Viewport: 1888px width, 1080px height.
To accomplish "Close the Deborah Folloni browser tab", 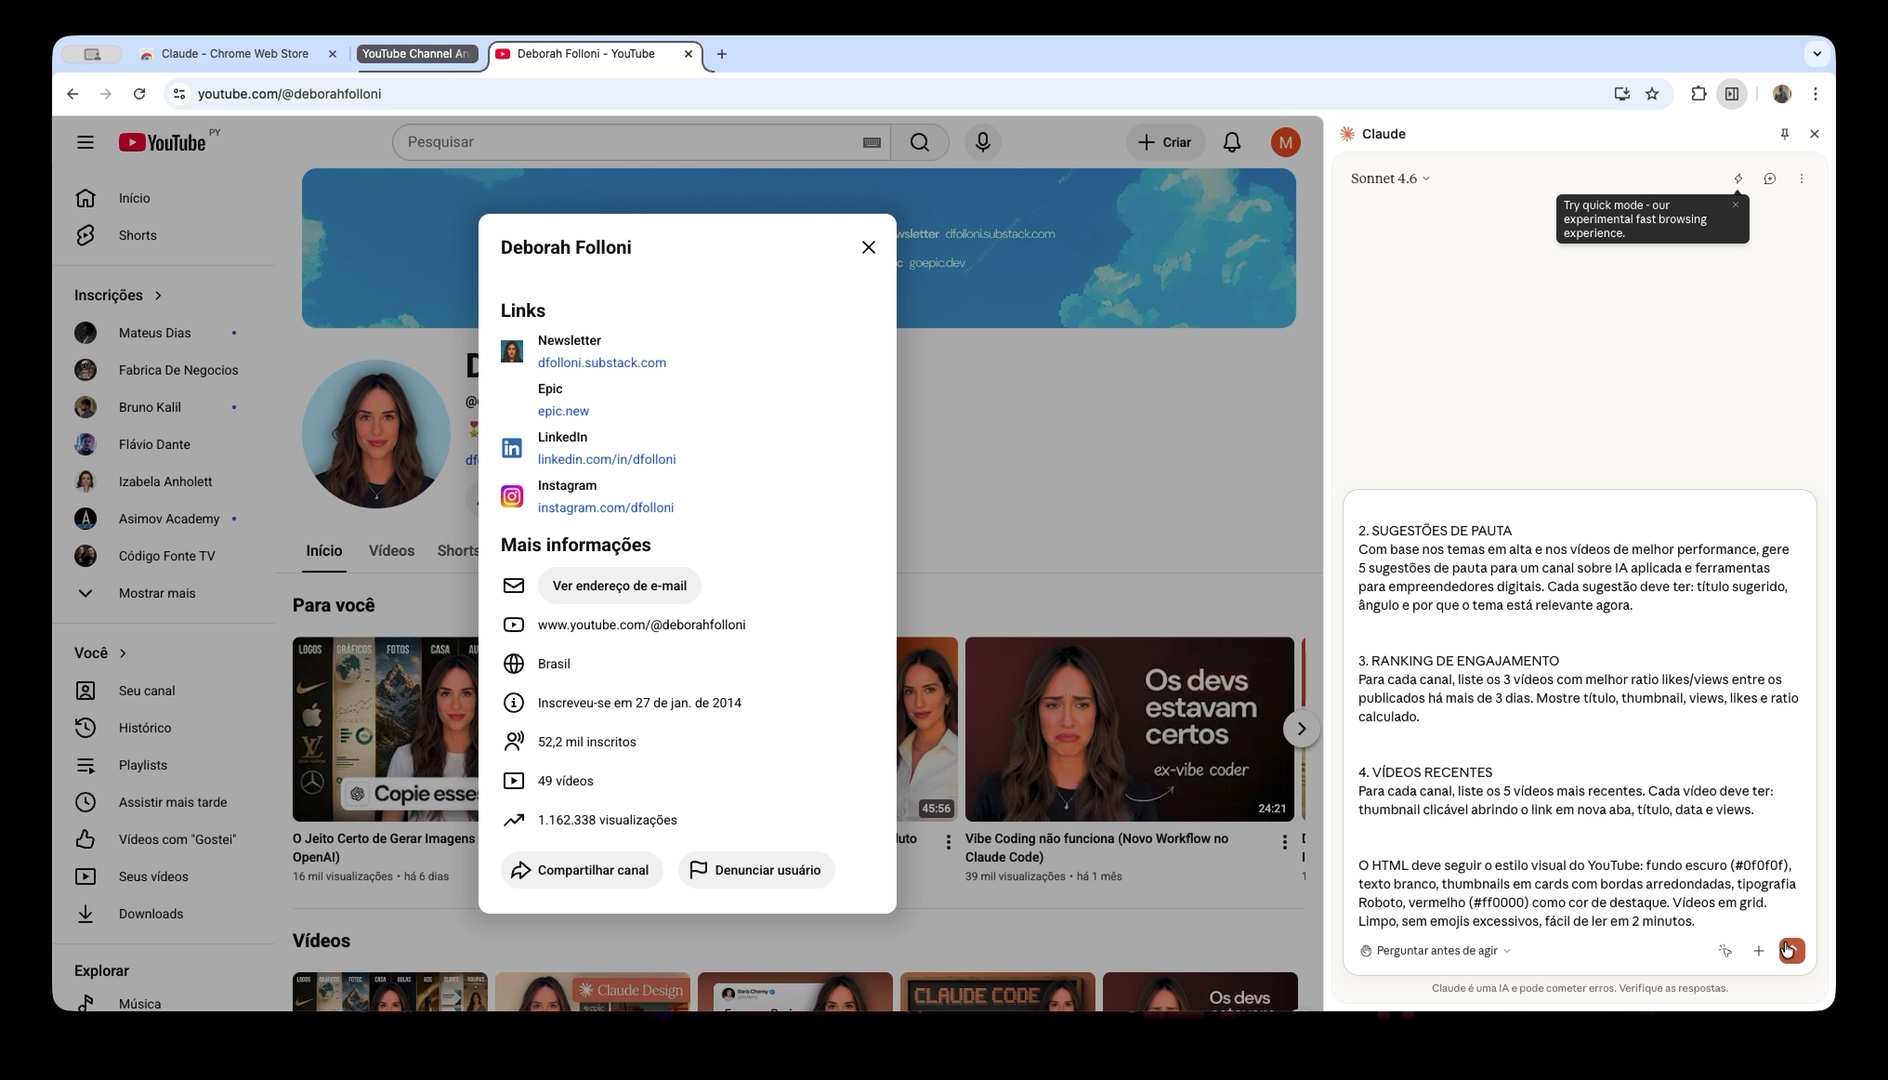I will (x=688, y=54).
